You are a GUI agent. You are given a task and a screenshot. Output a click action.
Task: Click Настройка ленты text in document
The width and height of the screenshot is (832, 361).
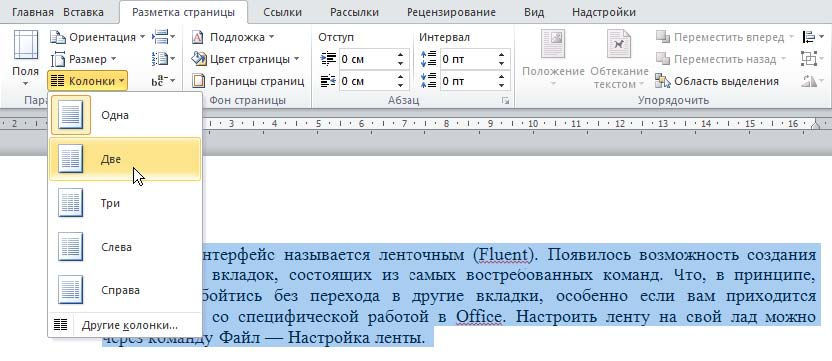[356, 337]
